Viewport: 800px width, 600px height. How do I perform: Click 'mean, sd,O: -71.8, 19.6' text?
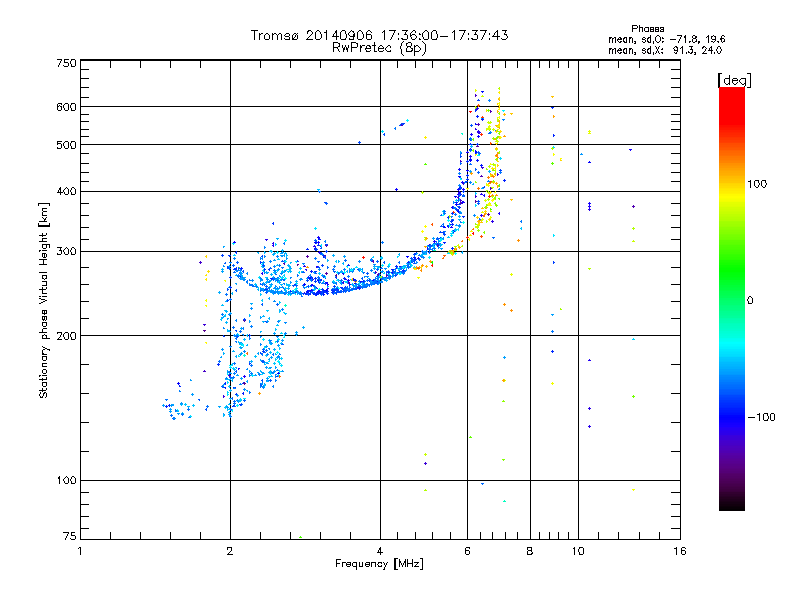click(x=666, y=39)
